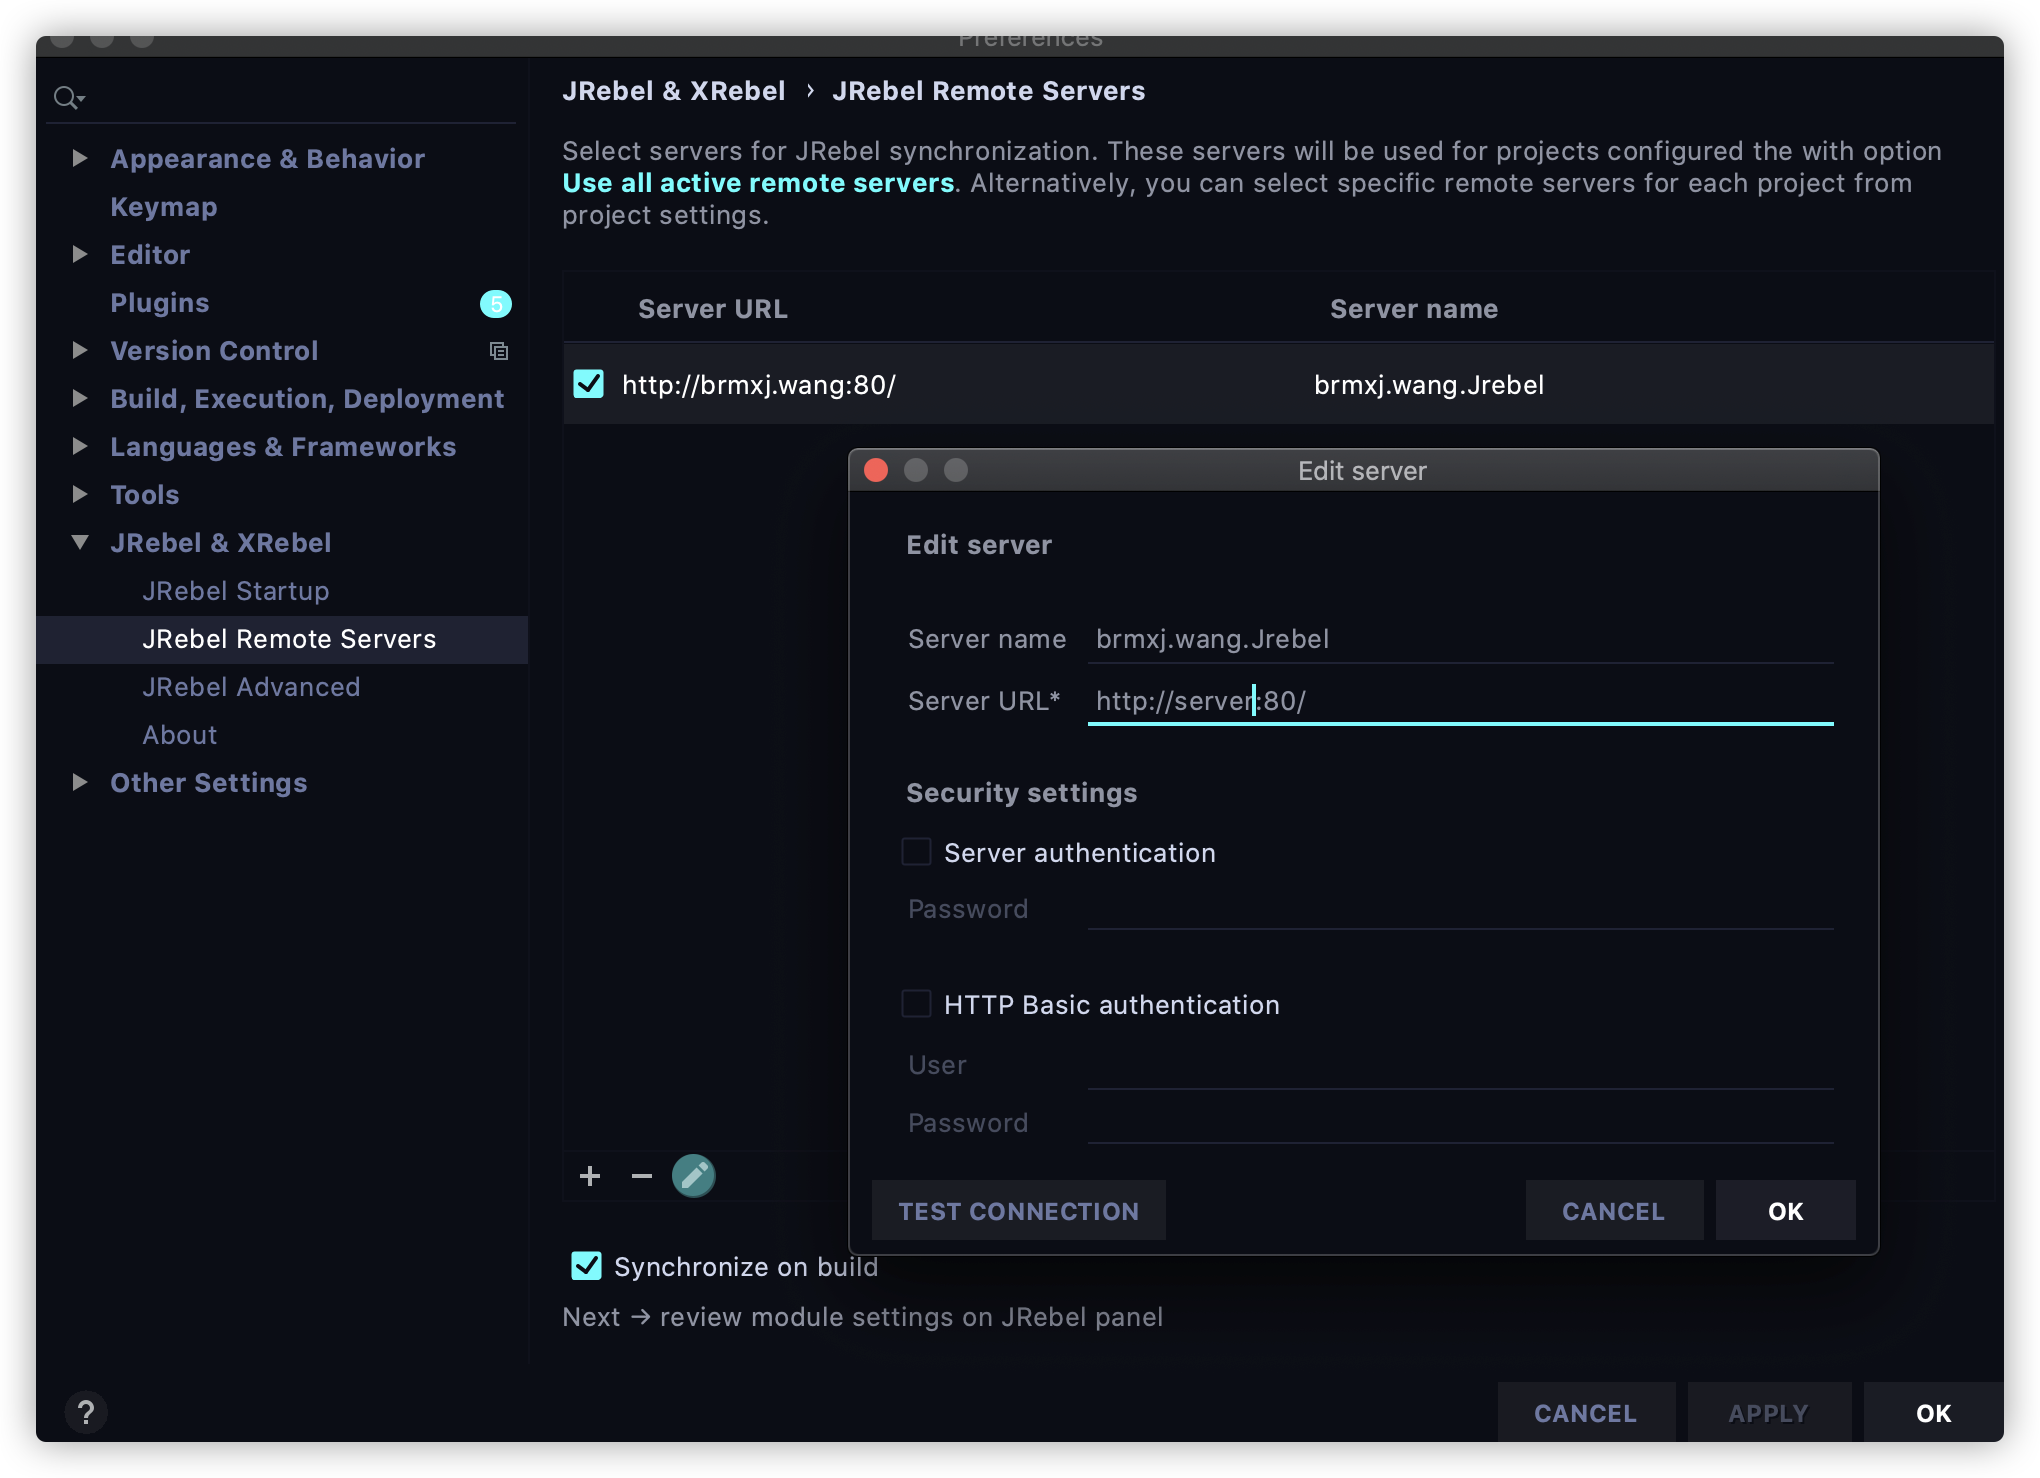This screenshot has width=2040, height=1478.
Task: Toggle Synchronize on build checkbox
Action: coord(586,1266)
